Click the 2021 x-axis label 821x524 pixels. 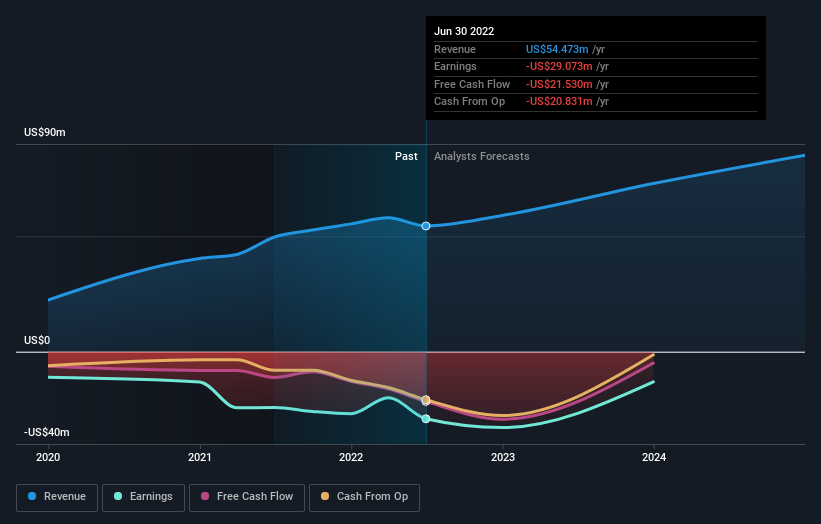199,457
